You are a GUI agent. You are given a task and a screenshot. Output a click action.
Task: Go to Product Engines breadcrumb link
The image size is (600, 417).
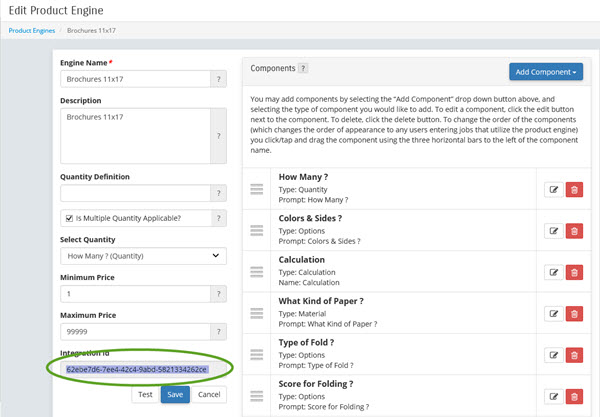coord(32,31)
